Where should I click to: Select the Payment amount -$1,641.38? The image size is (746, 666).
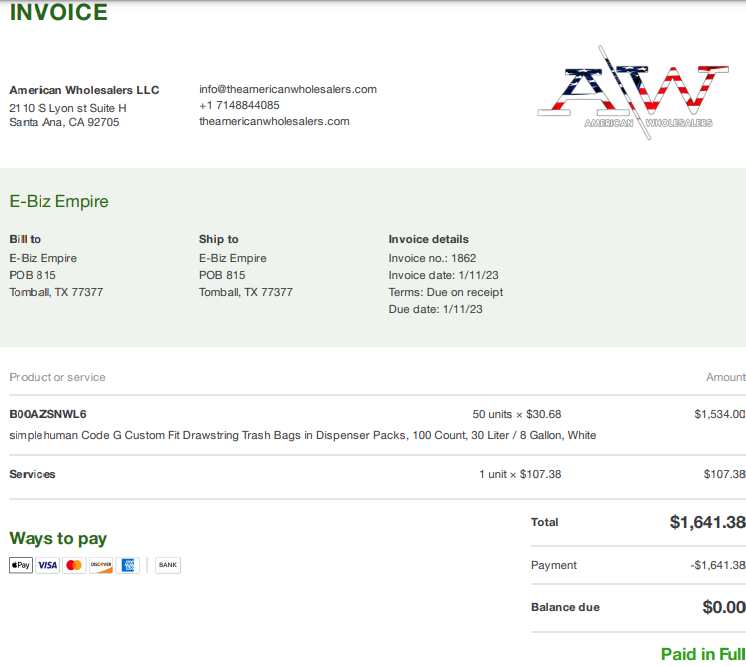pyautogui.click(x=718, y=565)
